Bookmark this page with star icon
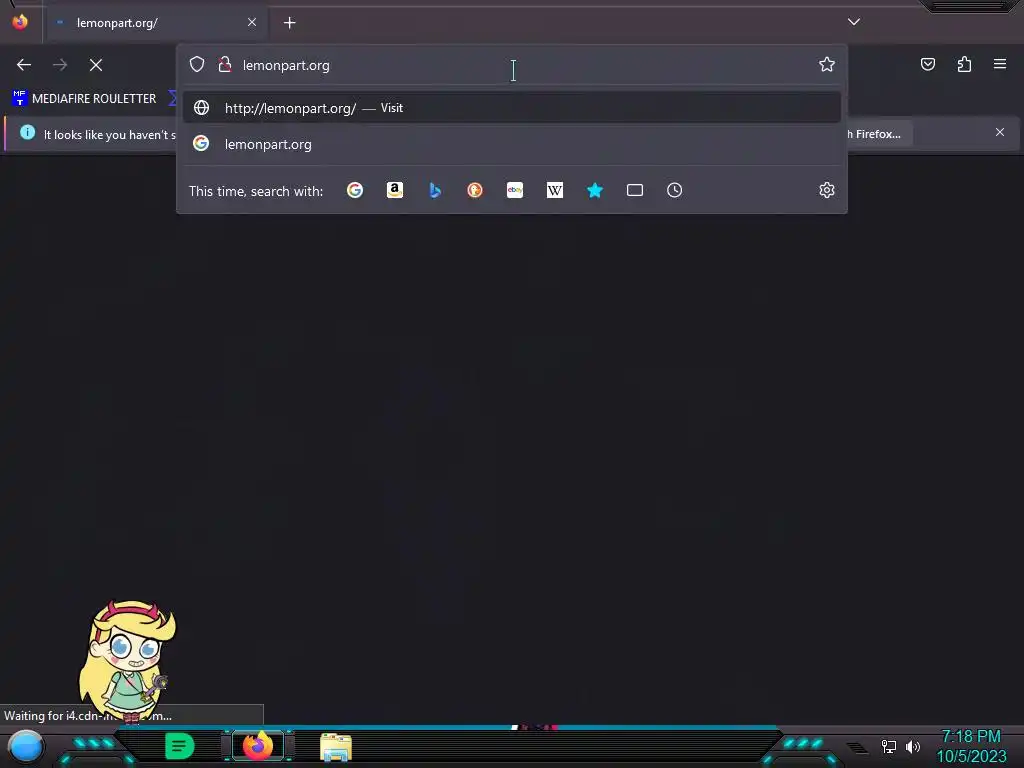The image size is (1024, 768). coord(827,64)
